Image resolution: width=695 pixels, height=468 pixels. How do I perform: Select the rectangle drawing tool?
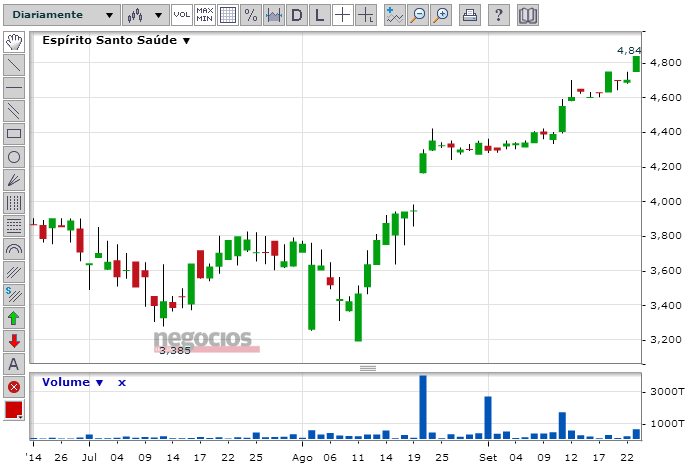point(14,134)
